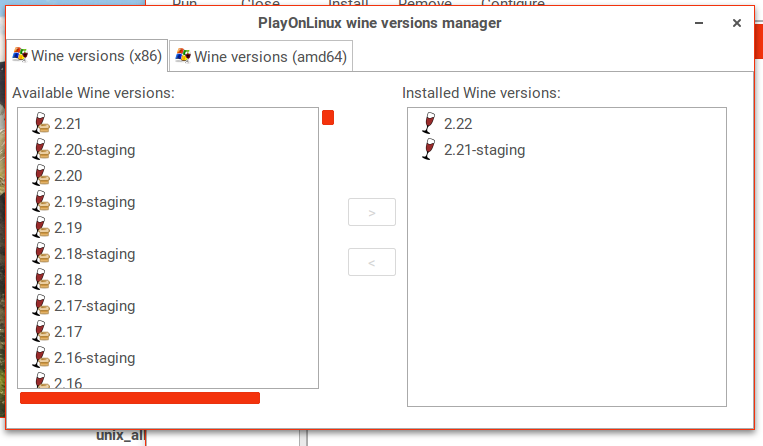Click the icon next to 2.18-staging
The width and height of the screenshot is (763, 446).
point(41,253)
